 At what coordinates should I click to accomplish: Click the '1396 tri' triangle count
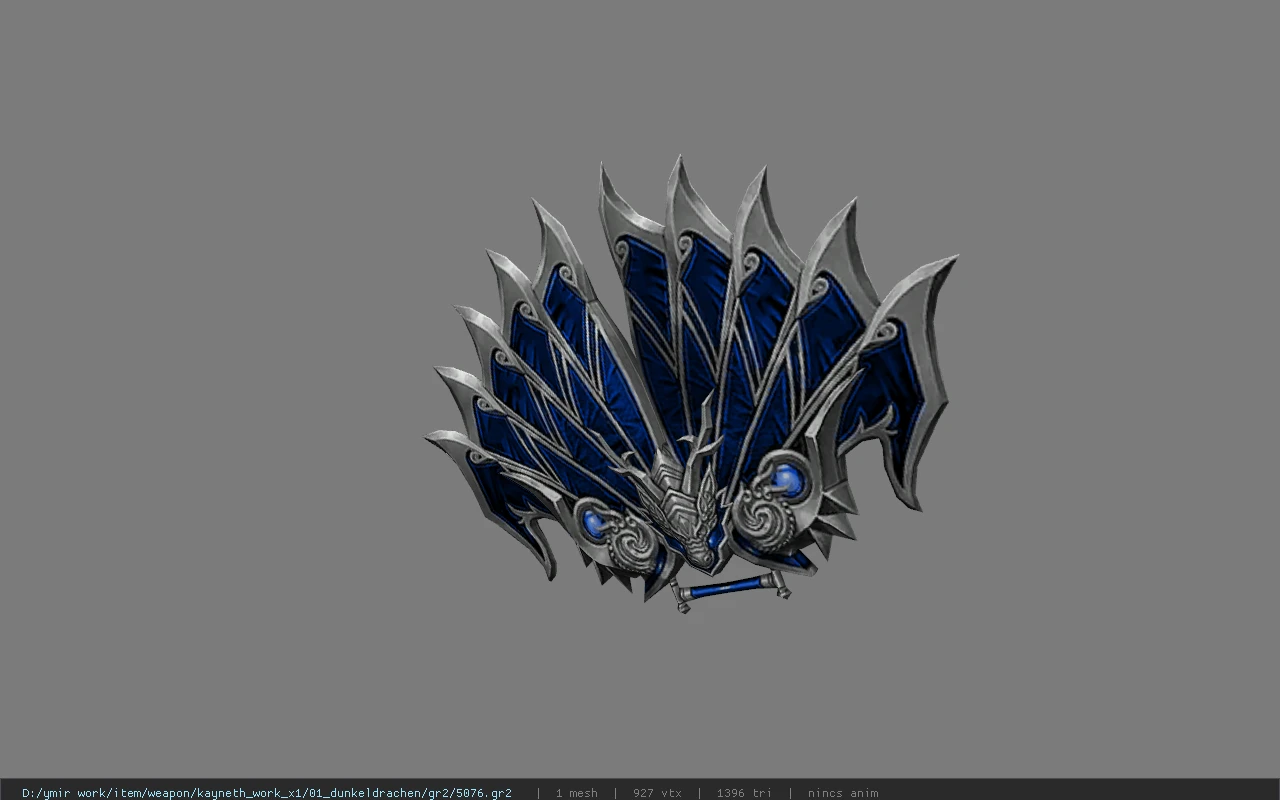(x=744, y=793)
